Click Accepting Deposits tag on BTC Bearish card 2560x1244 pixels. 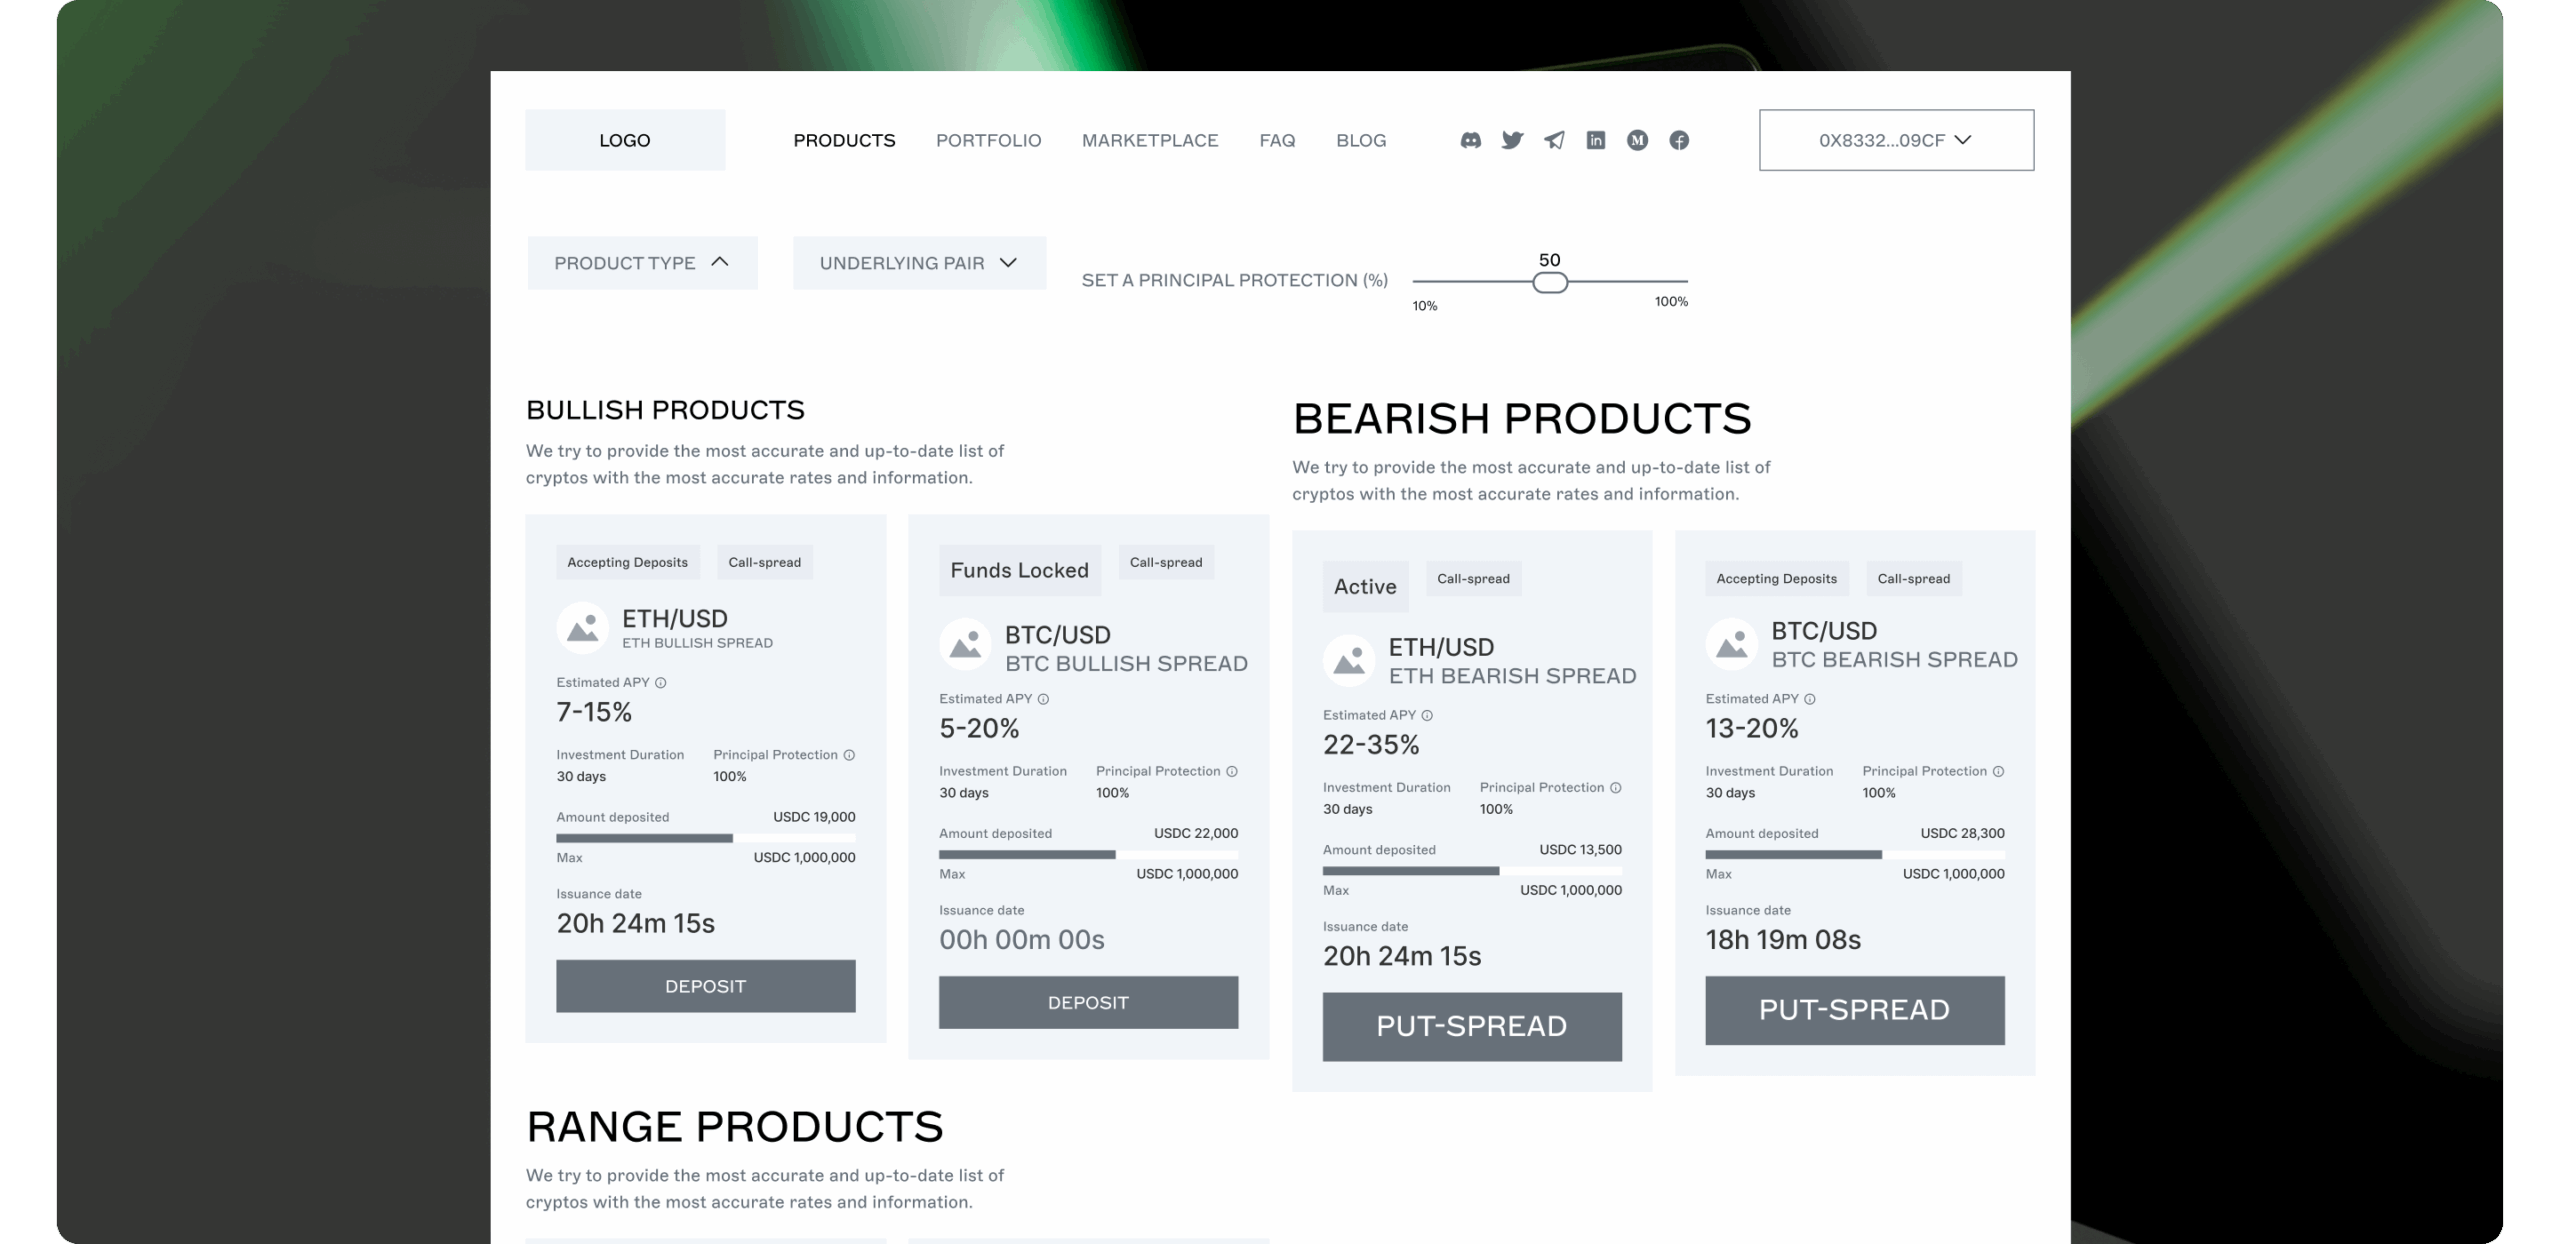(1777, 578)
